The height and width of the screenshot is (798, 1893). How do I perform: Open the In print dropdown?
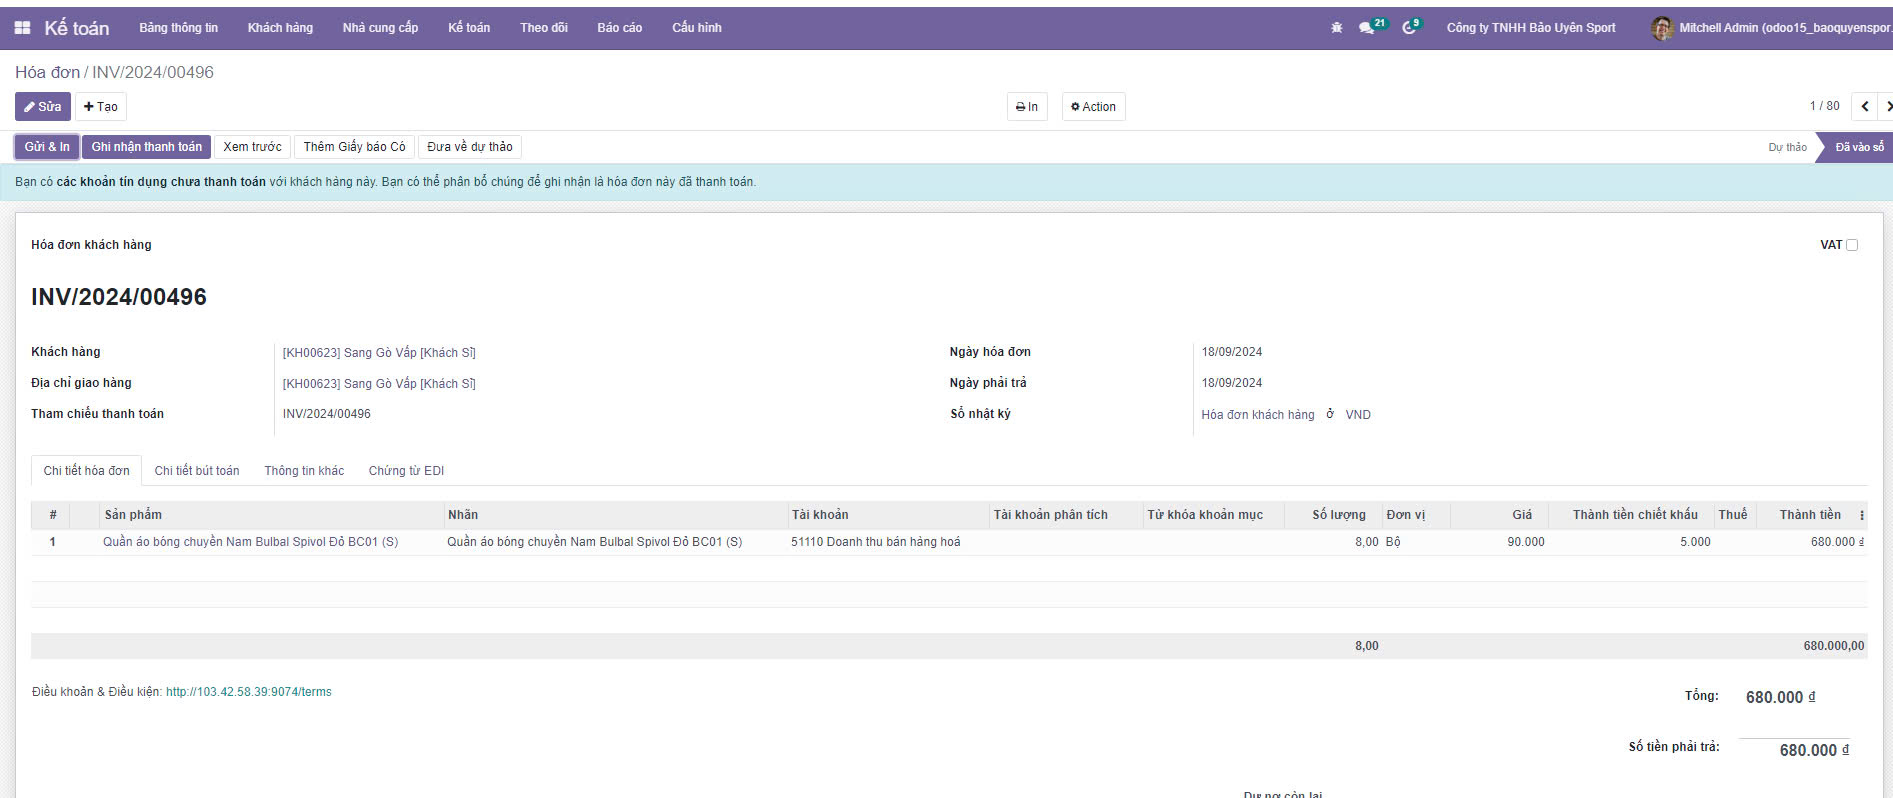[x=1027, y=107]
